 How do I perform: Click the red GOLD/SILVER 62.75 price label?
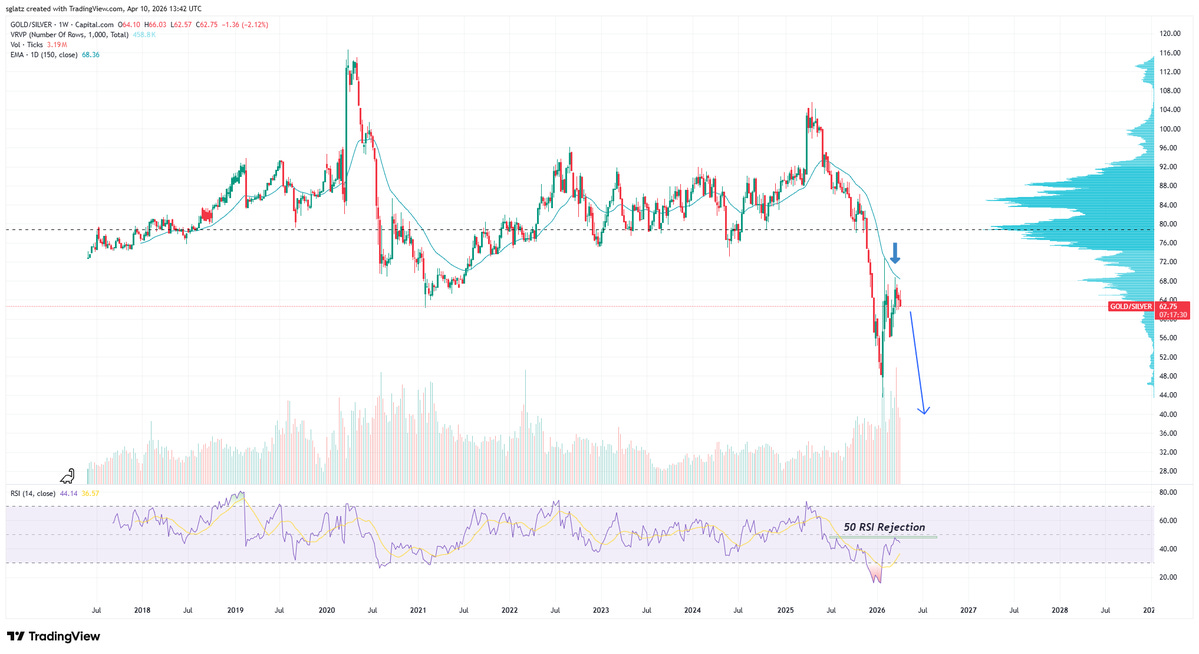[x=1149, y=306]
